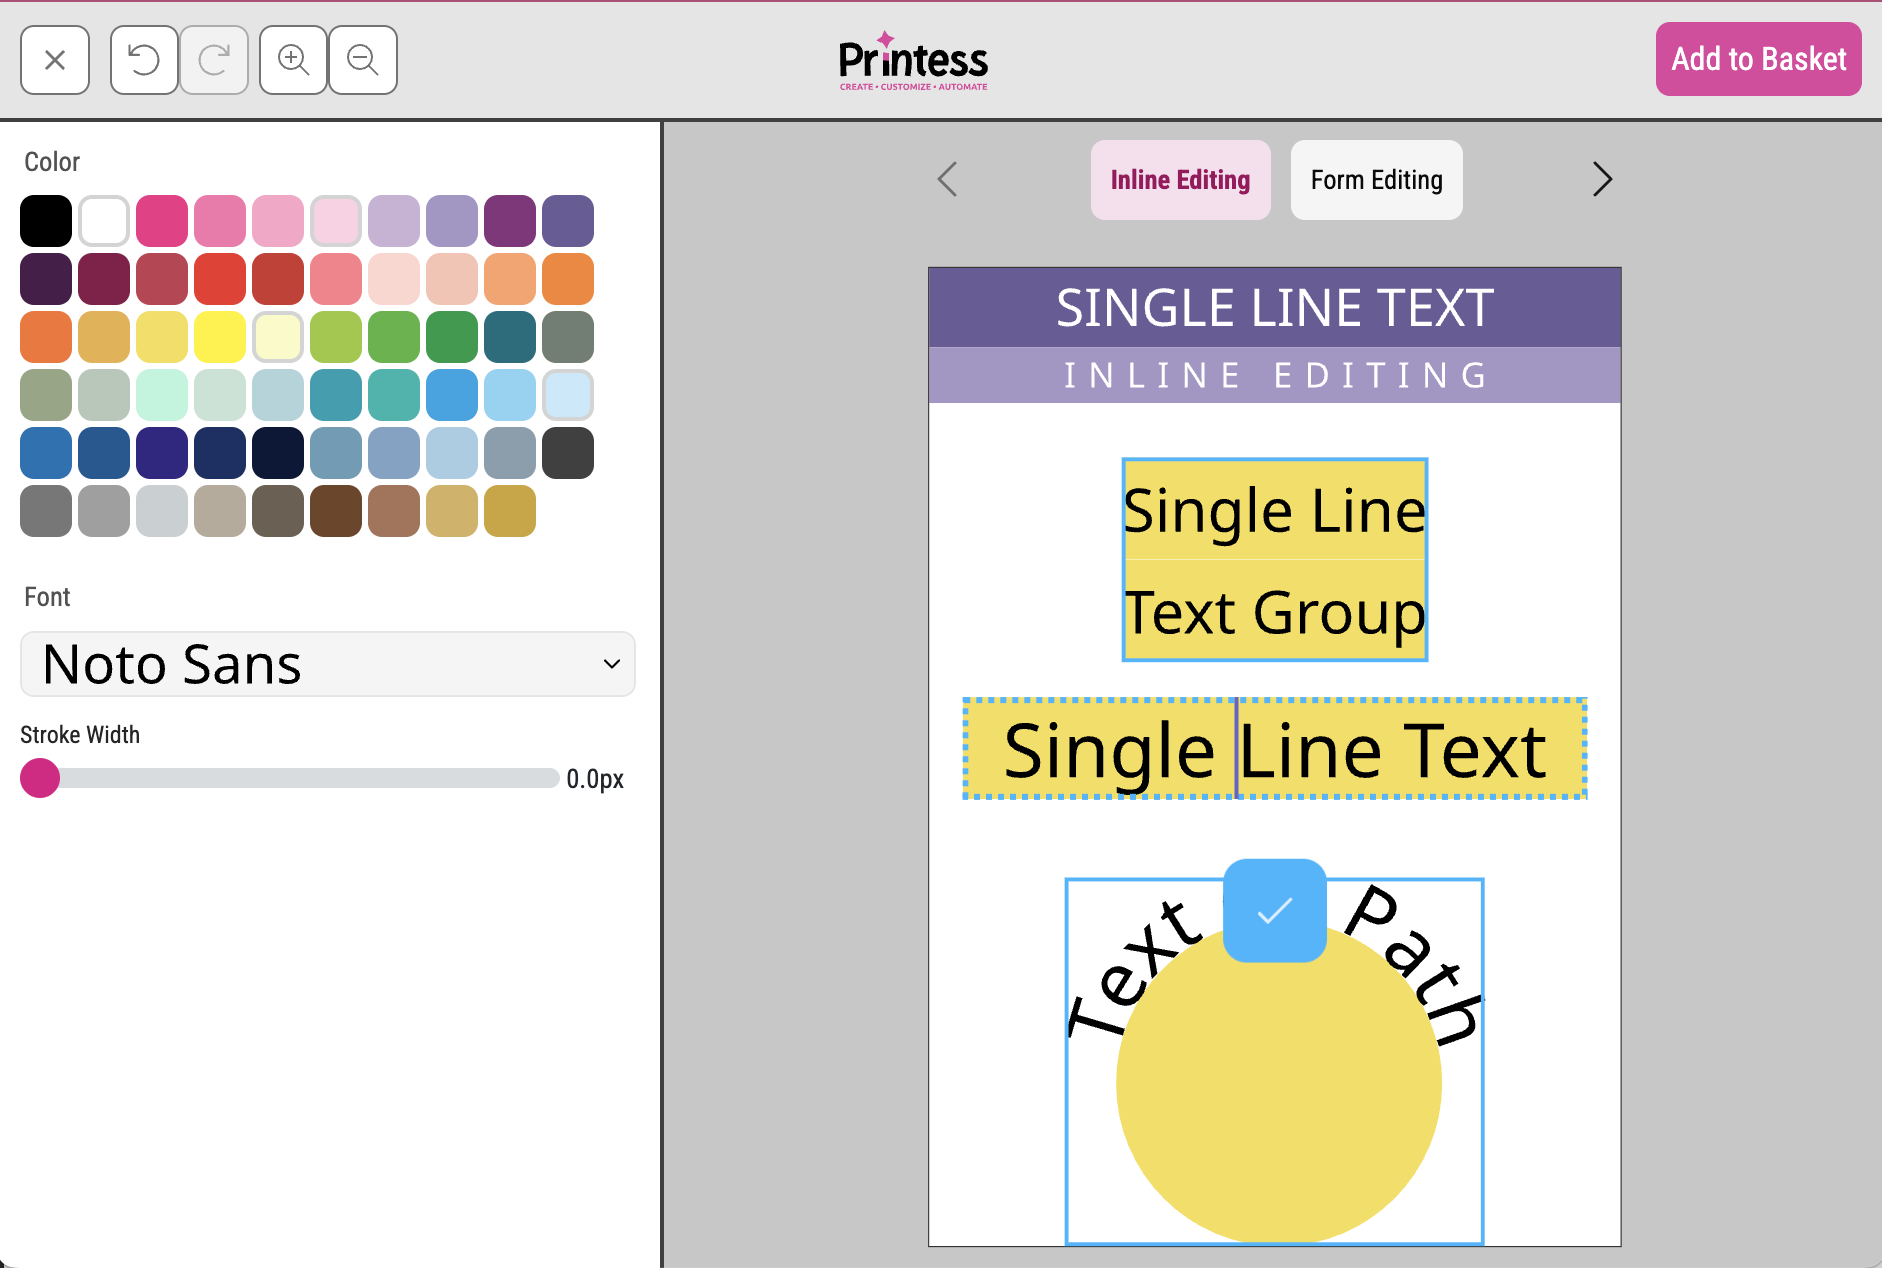Screen dimensions: 1882x1268
Task: Close the editor with the X button
Action: (55, 60)
